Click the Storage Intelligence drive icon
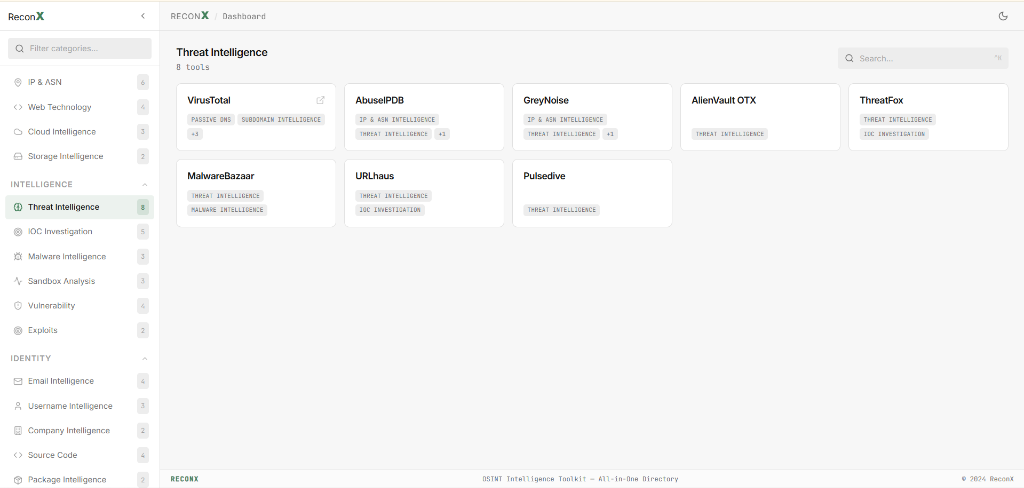Image resolution: width=1024 pixels, height=488 pixels. (x=18, y=157)
